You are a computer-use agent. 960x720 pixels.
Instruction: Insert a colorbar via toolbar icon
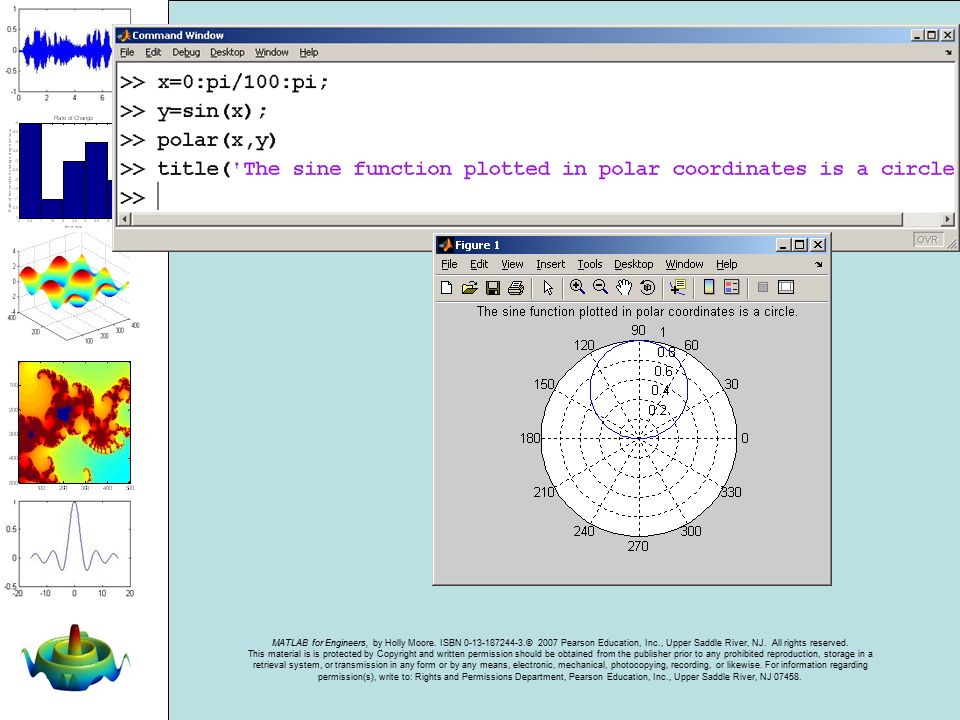[x=709, y=287]
